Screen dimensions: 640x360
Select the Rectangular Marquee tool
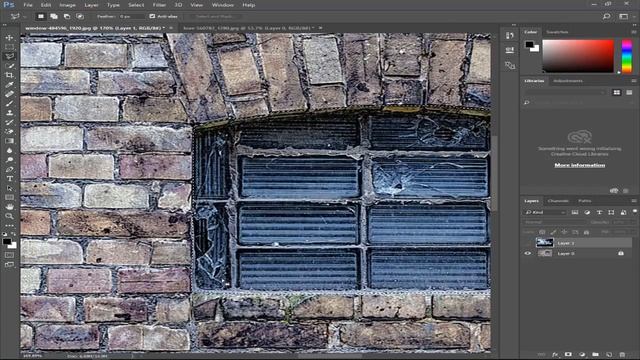tap(9, 47)
